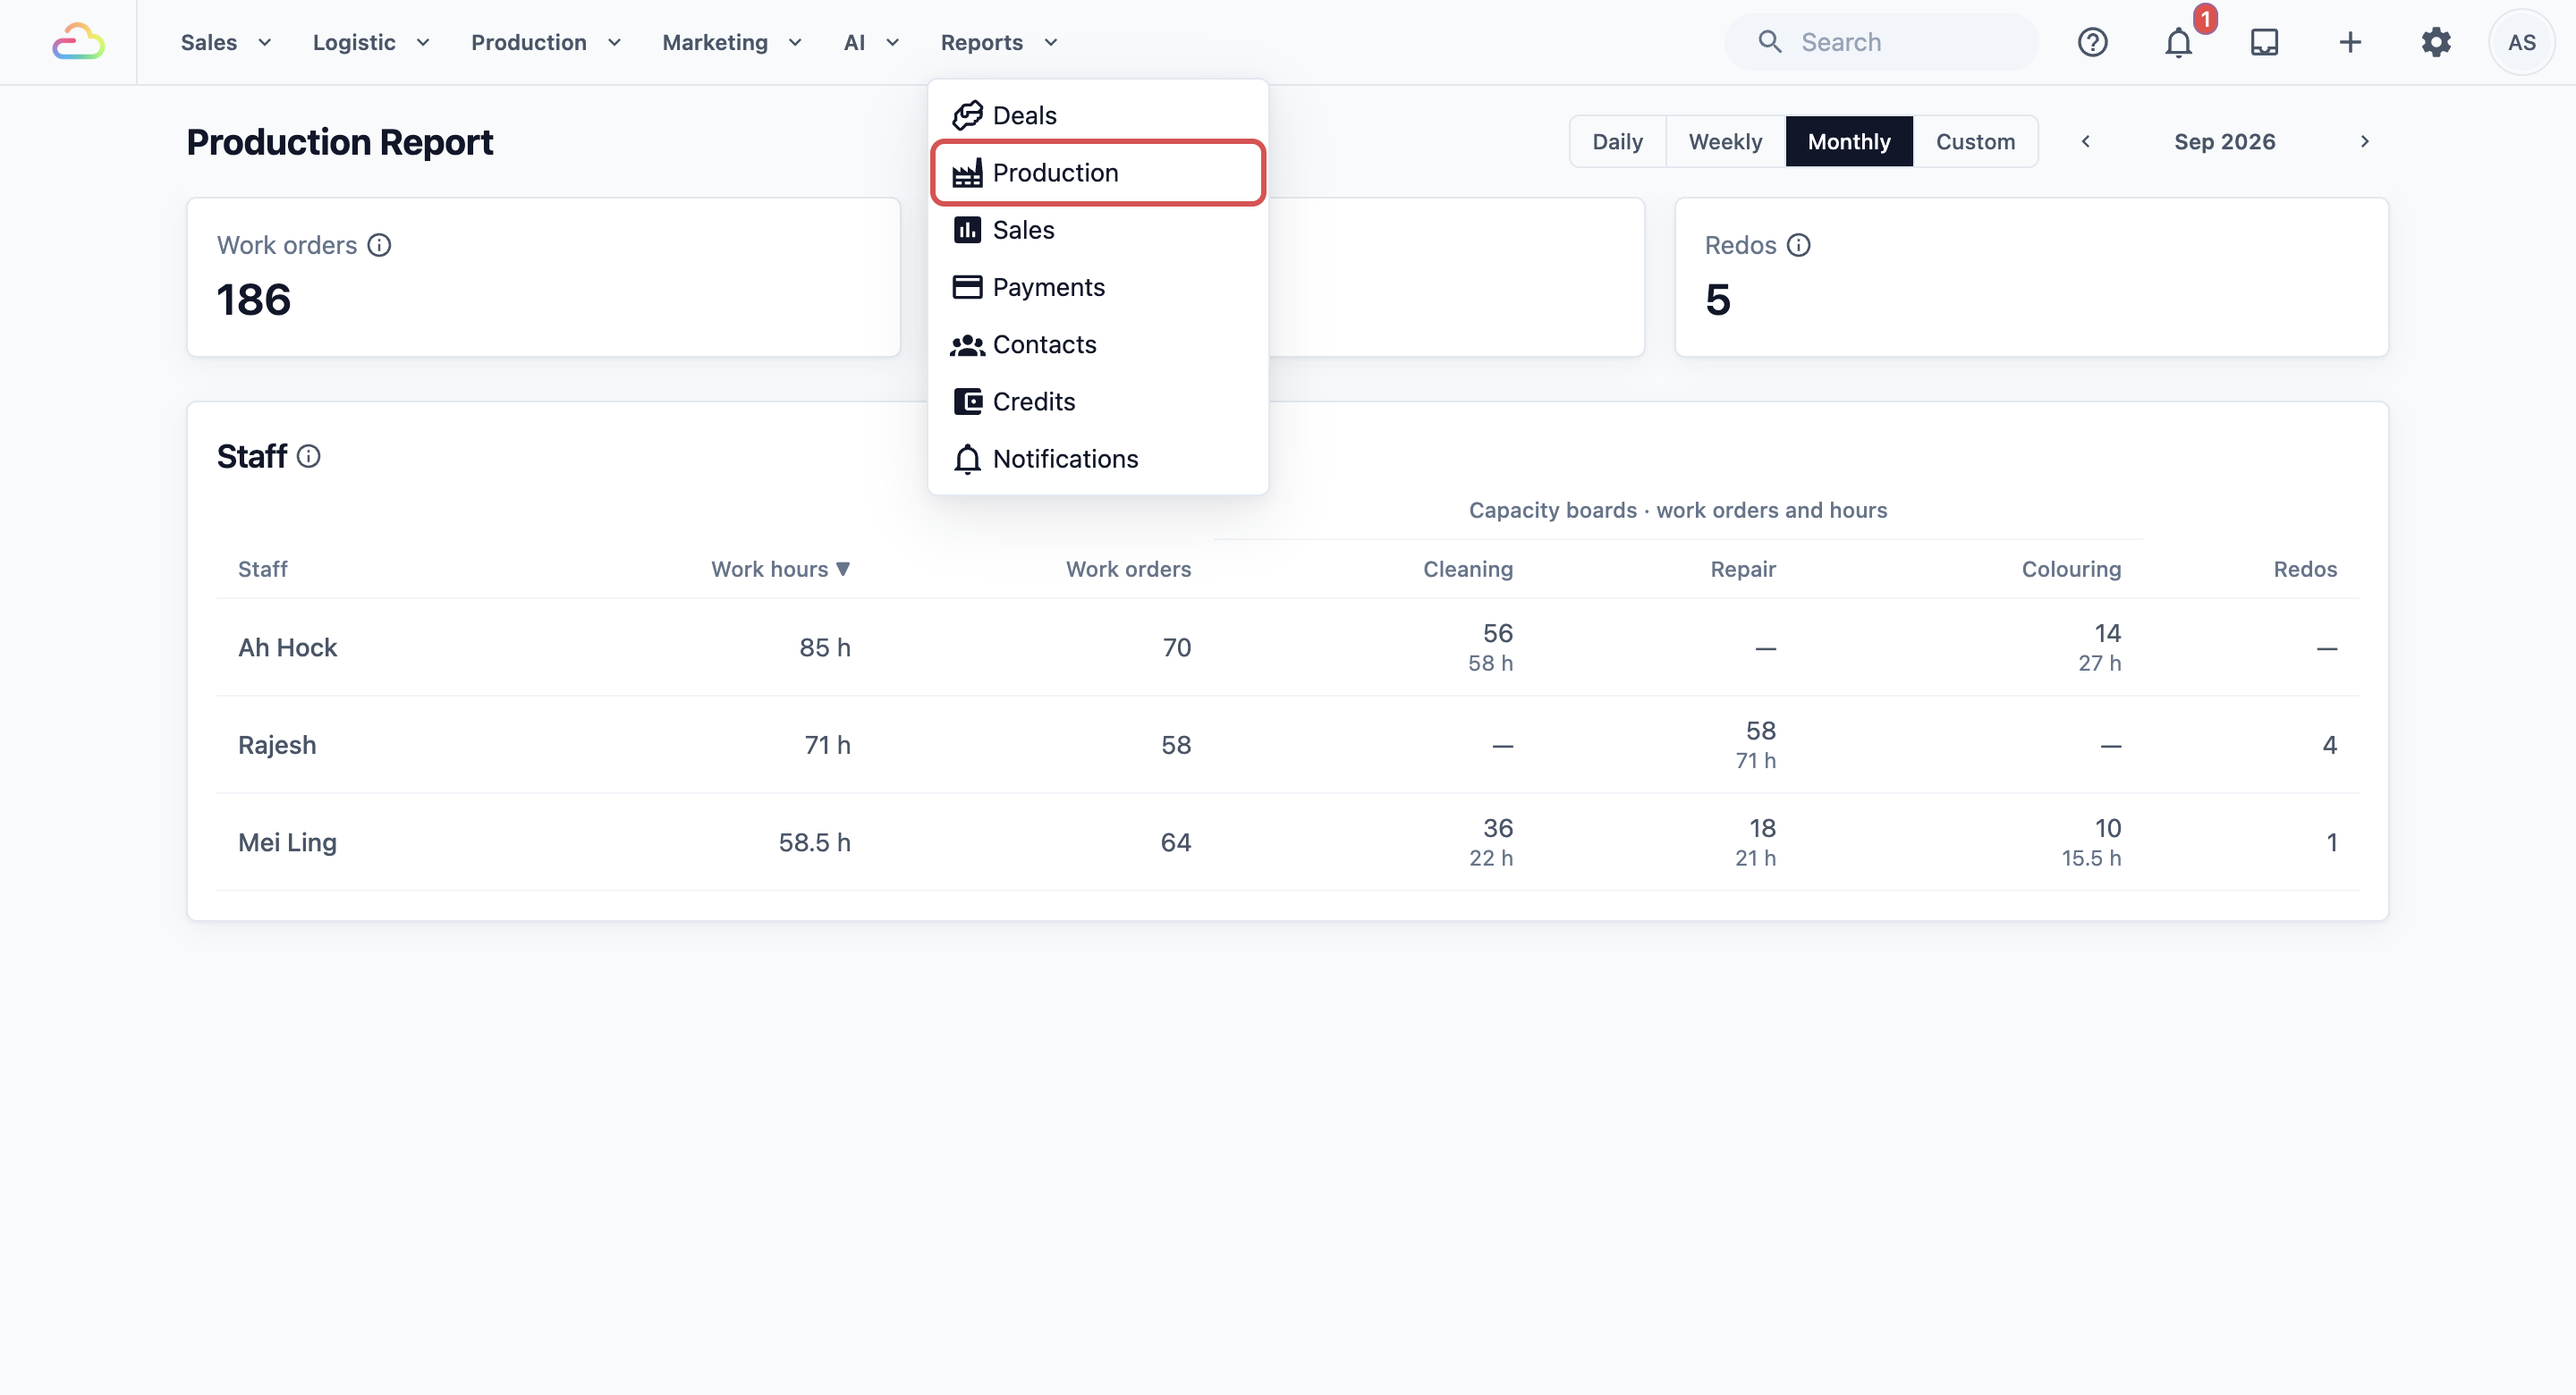Switch period to Weekly
This screenshot has height=1395, width=2576.
pos(1725,142)
